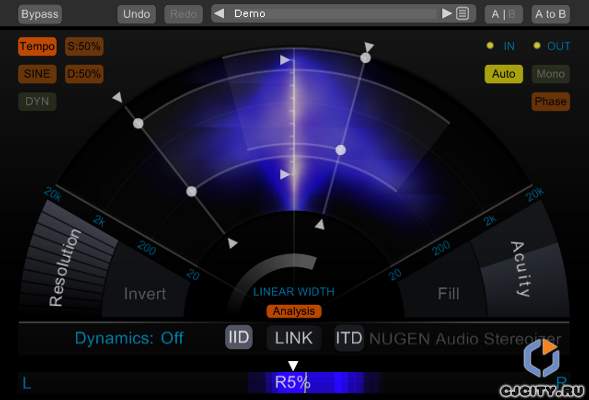Switch A|B comparison
This screenshot has height=400, width=589.
click(x=503, y=14)
